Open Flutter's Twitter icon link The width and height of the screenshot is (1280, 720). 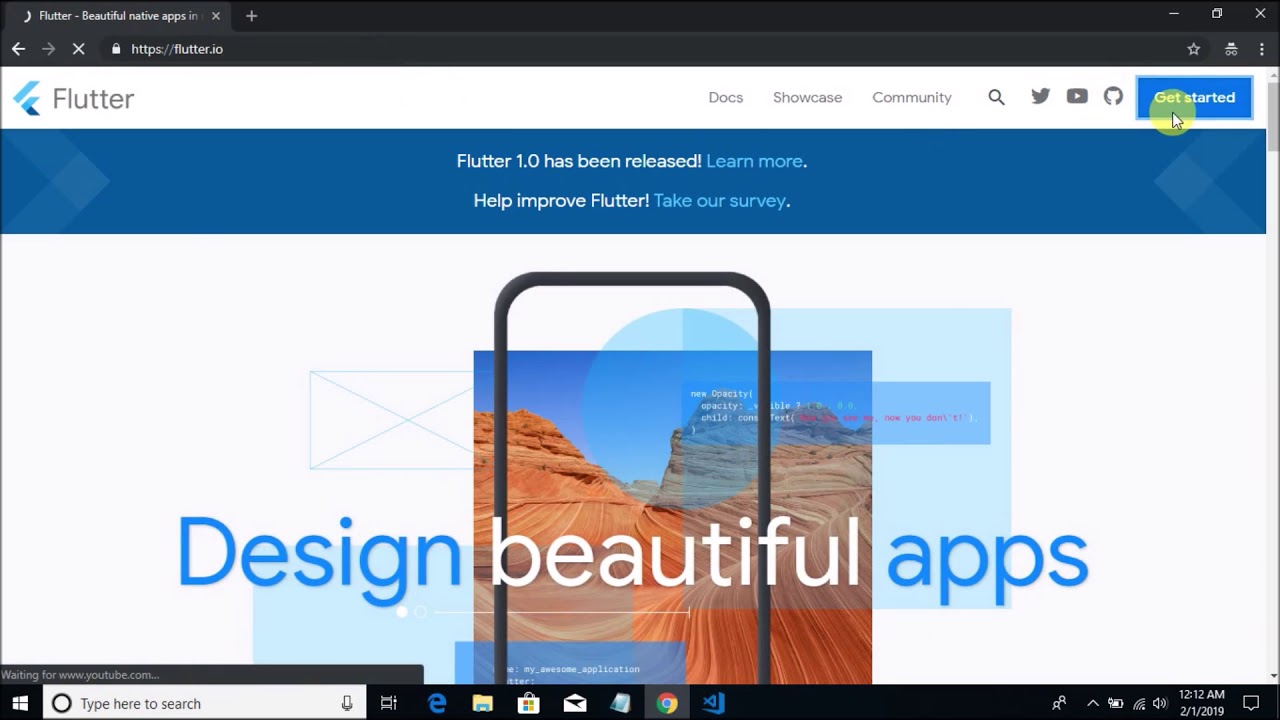click(x=1040, y=96)
